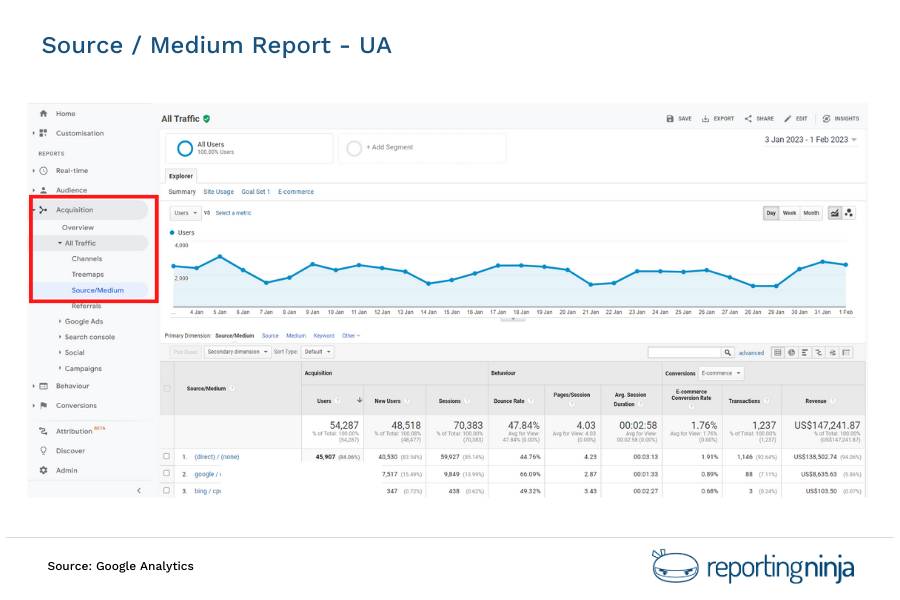The height and width of the screenshot is (600, 900).
Task: Open the date range 3 Jan 2023 - 1 Feb 2023
Action: point(810,140)
